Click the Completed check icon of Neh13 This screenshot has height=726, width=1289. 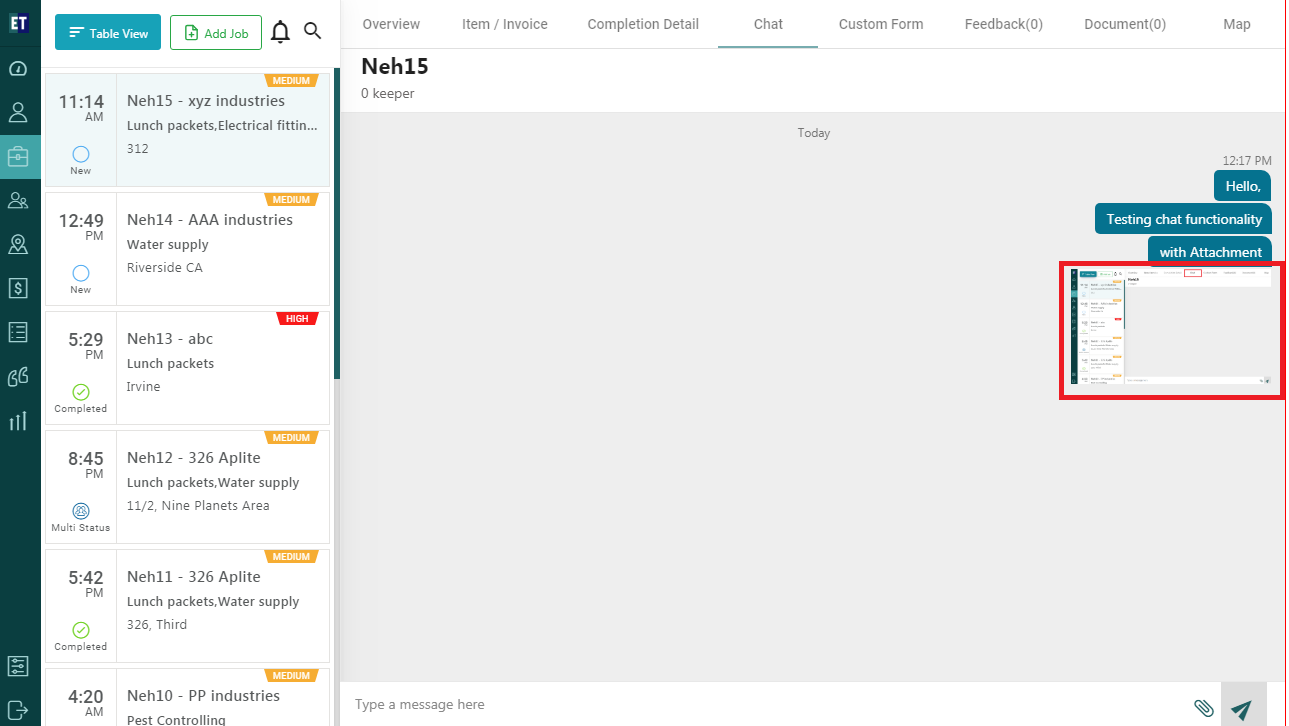pos(81,392)
